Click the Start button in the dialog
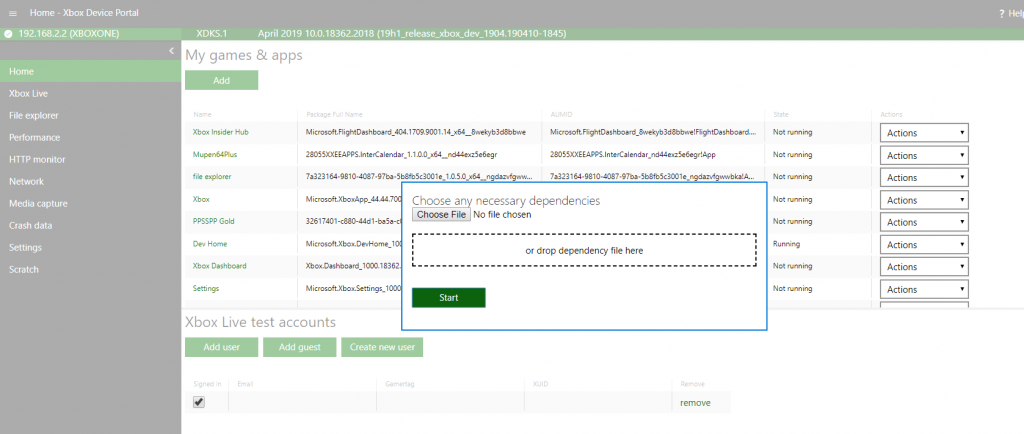 (x=449, y=298)
